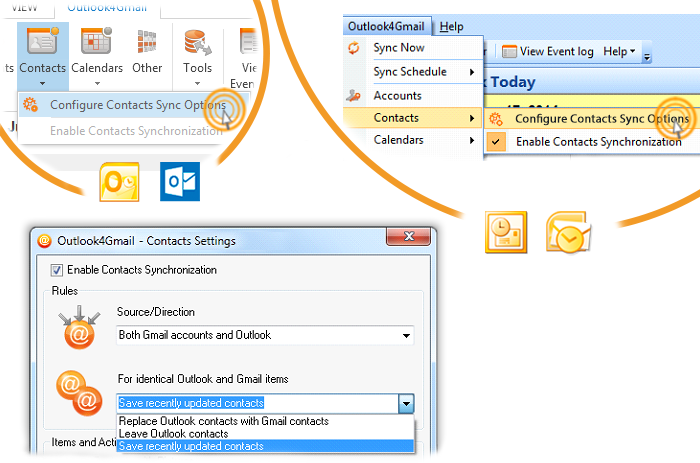Open the toolbar overflow options arrow
The image size is (700, 463).
[647, 57]
